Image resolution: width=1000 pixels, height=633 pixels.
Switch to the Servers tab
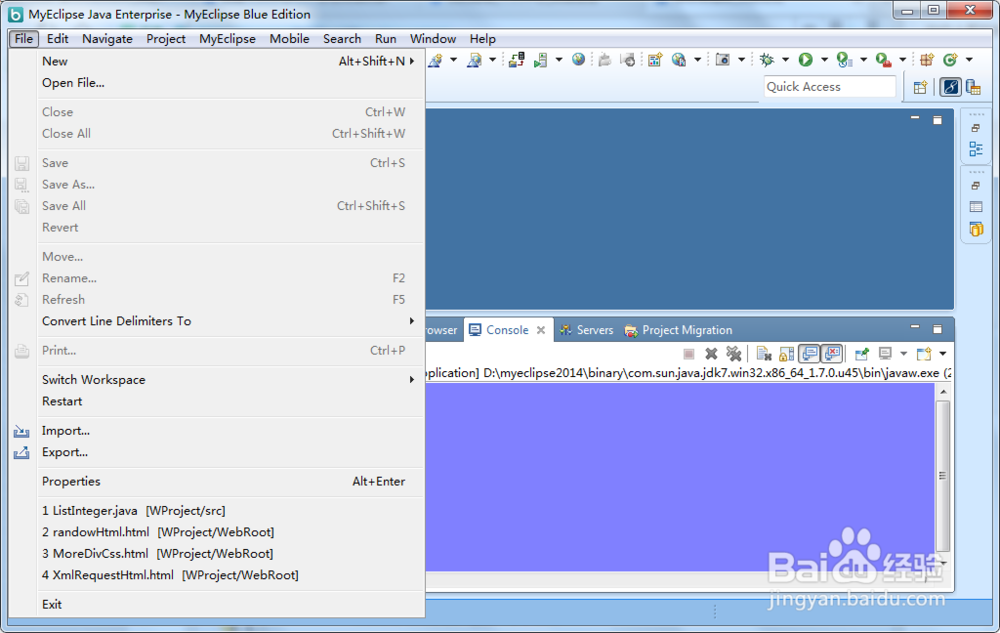click(587, 330)
